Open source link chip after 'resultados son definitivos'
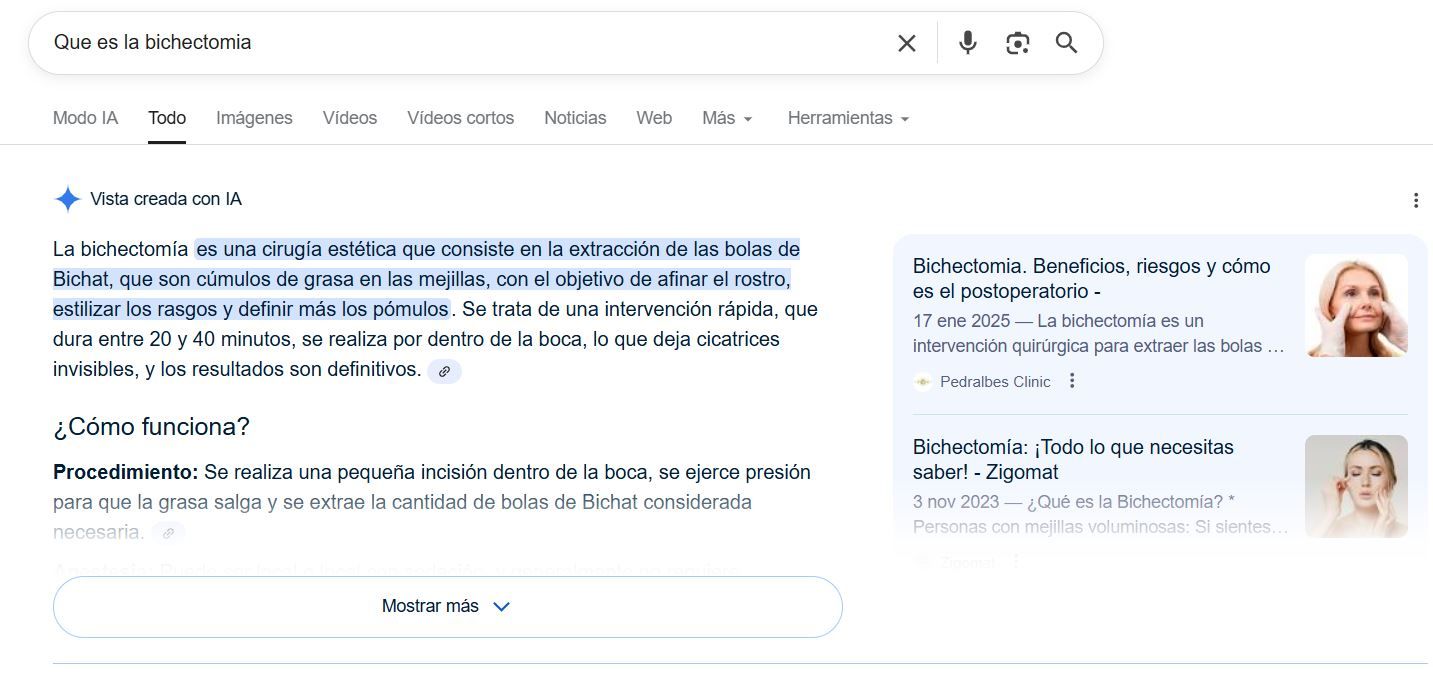 (444, 371)
